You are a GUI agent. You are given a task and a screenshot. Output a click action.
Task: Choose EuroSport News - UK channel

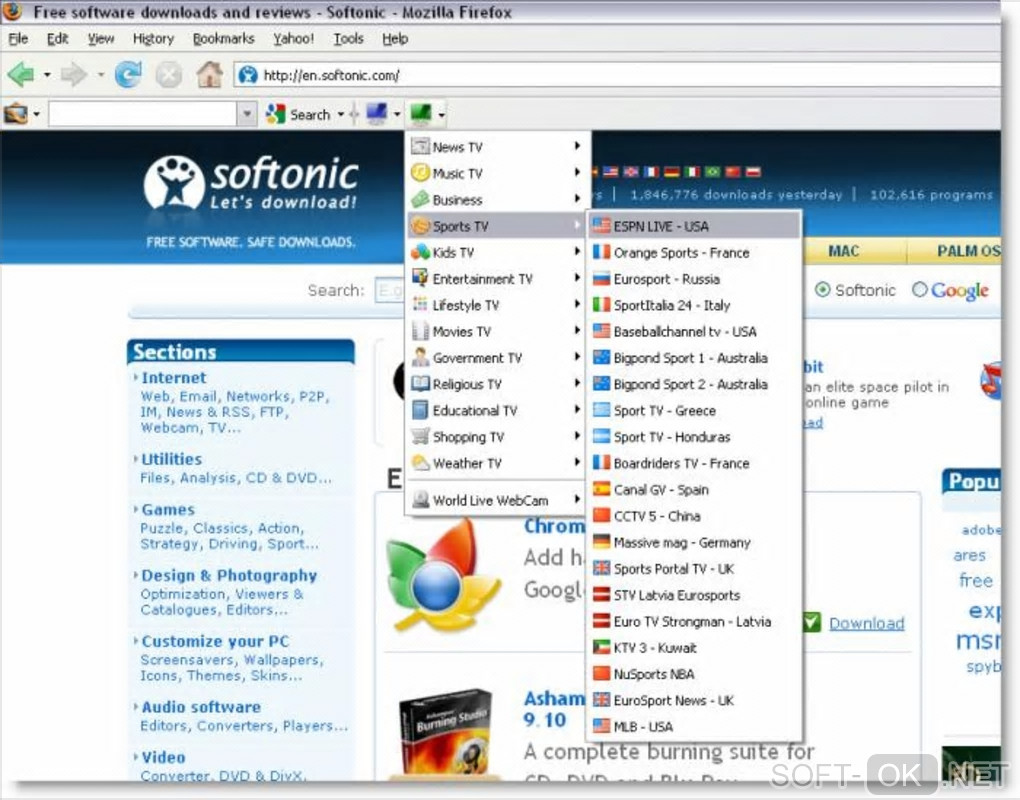coord(694,700)
